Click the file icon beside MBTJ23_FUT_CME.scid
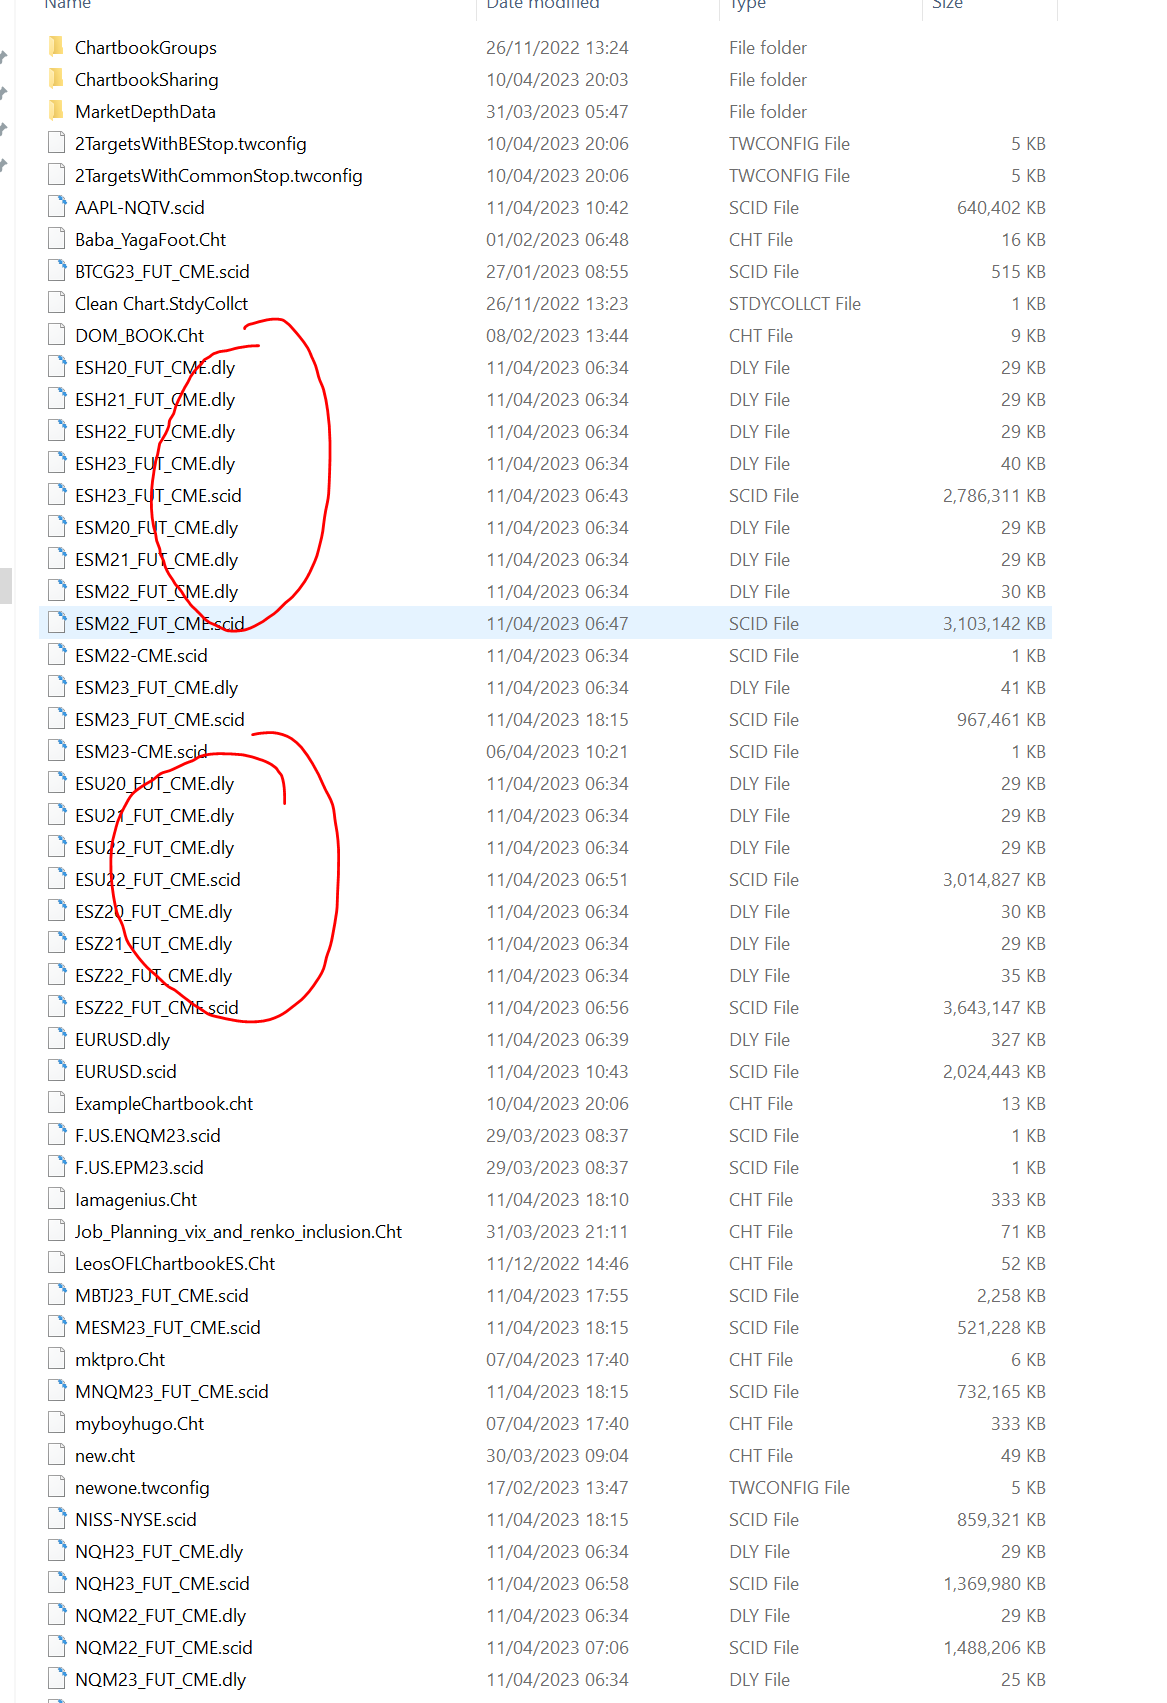 click(57, 1295)
